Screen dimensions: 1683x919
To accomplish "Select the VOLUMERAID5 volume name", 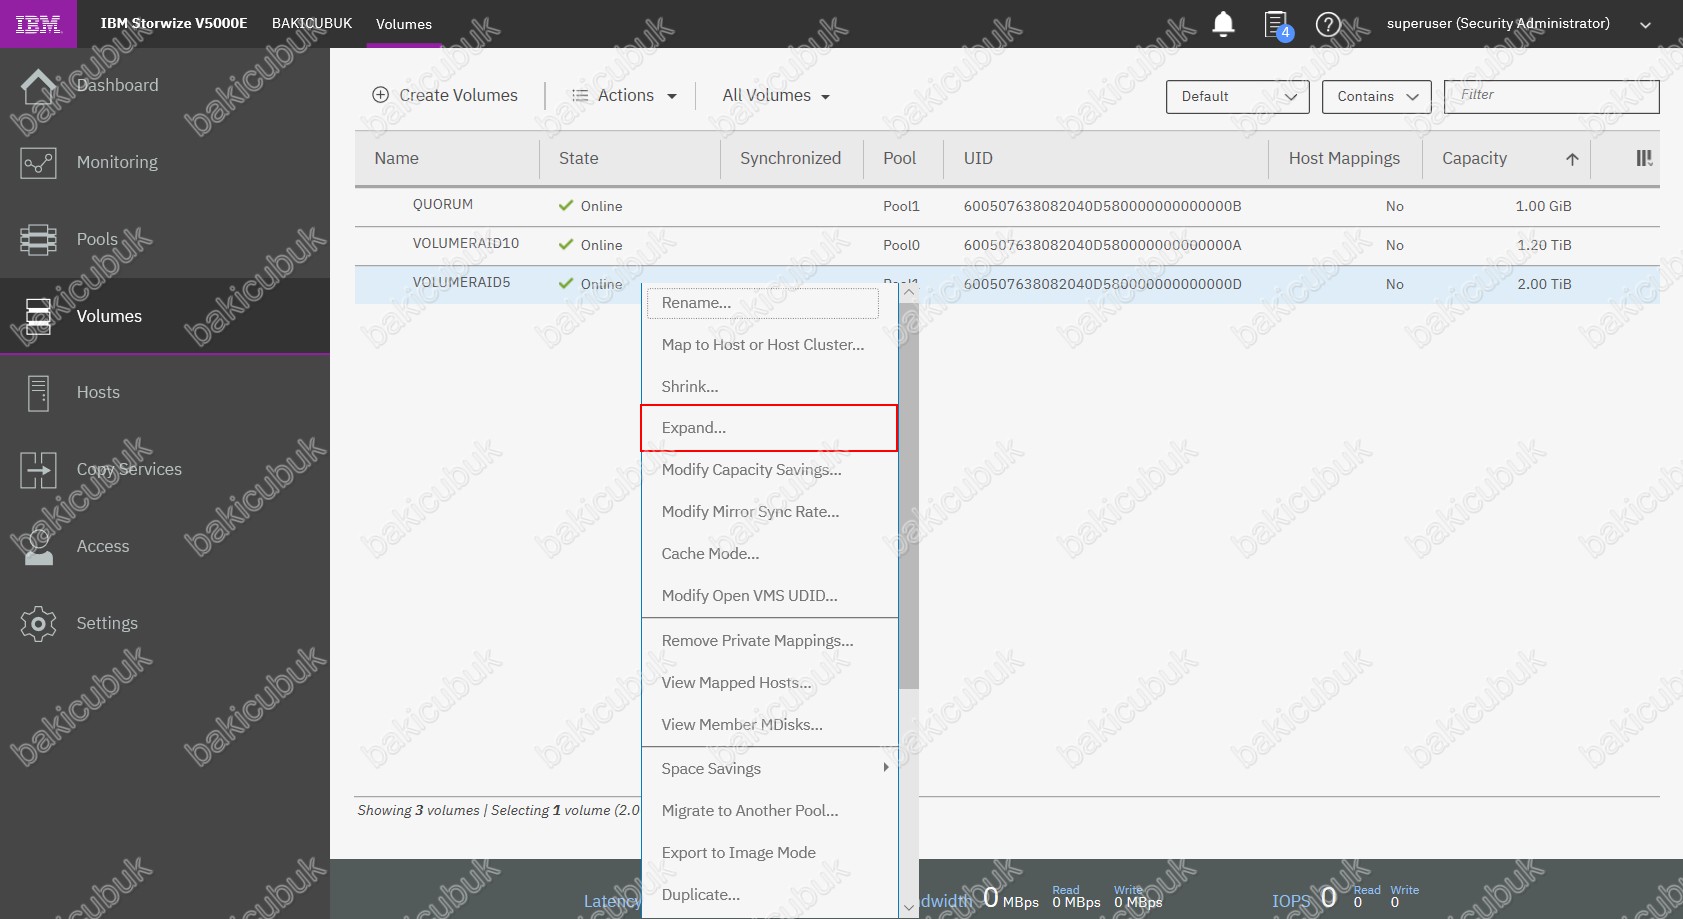I will pyautogui.click(x=461, y=283).
